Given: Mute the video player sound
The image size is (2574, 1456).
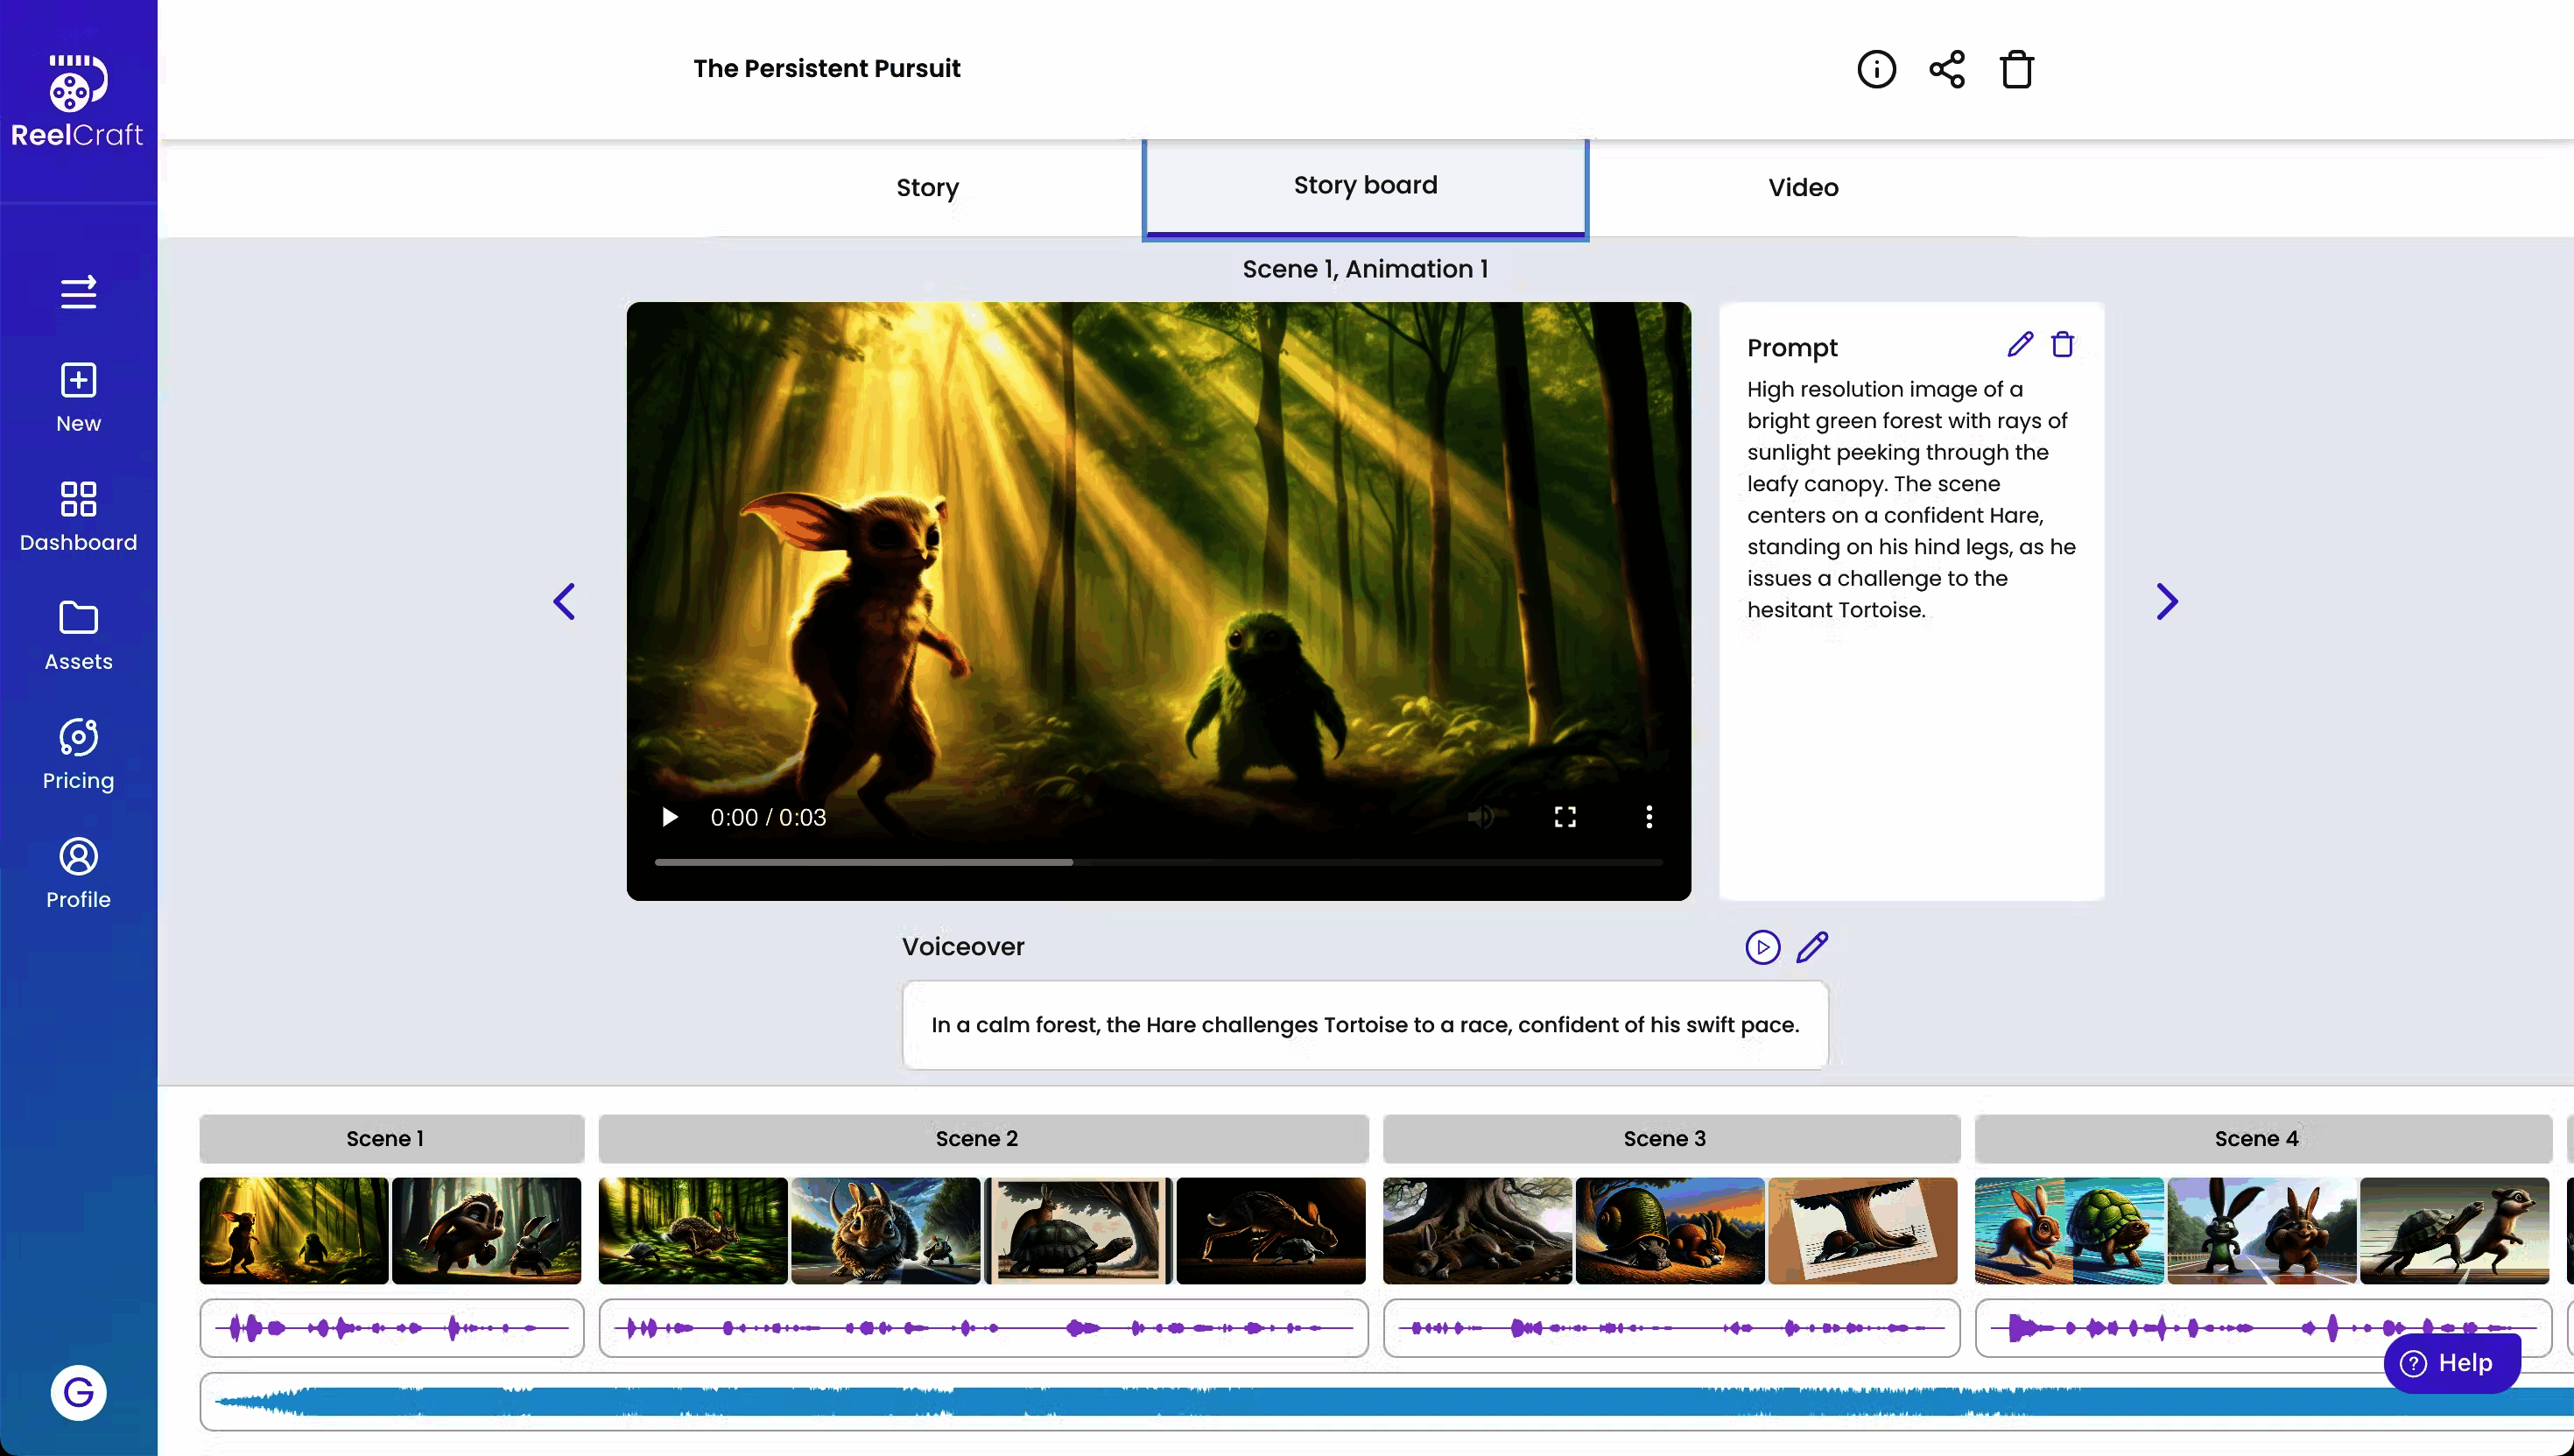Looking at the screenshot, I should 1481,817.
